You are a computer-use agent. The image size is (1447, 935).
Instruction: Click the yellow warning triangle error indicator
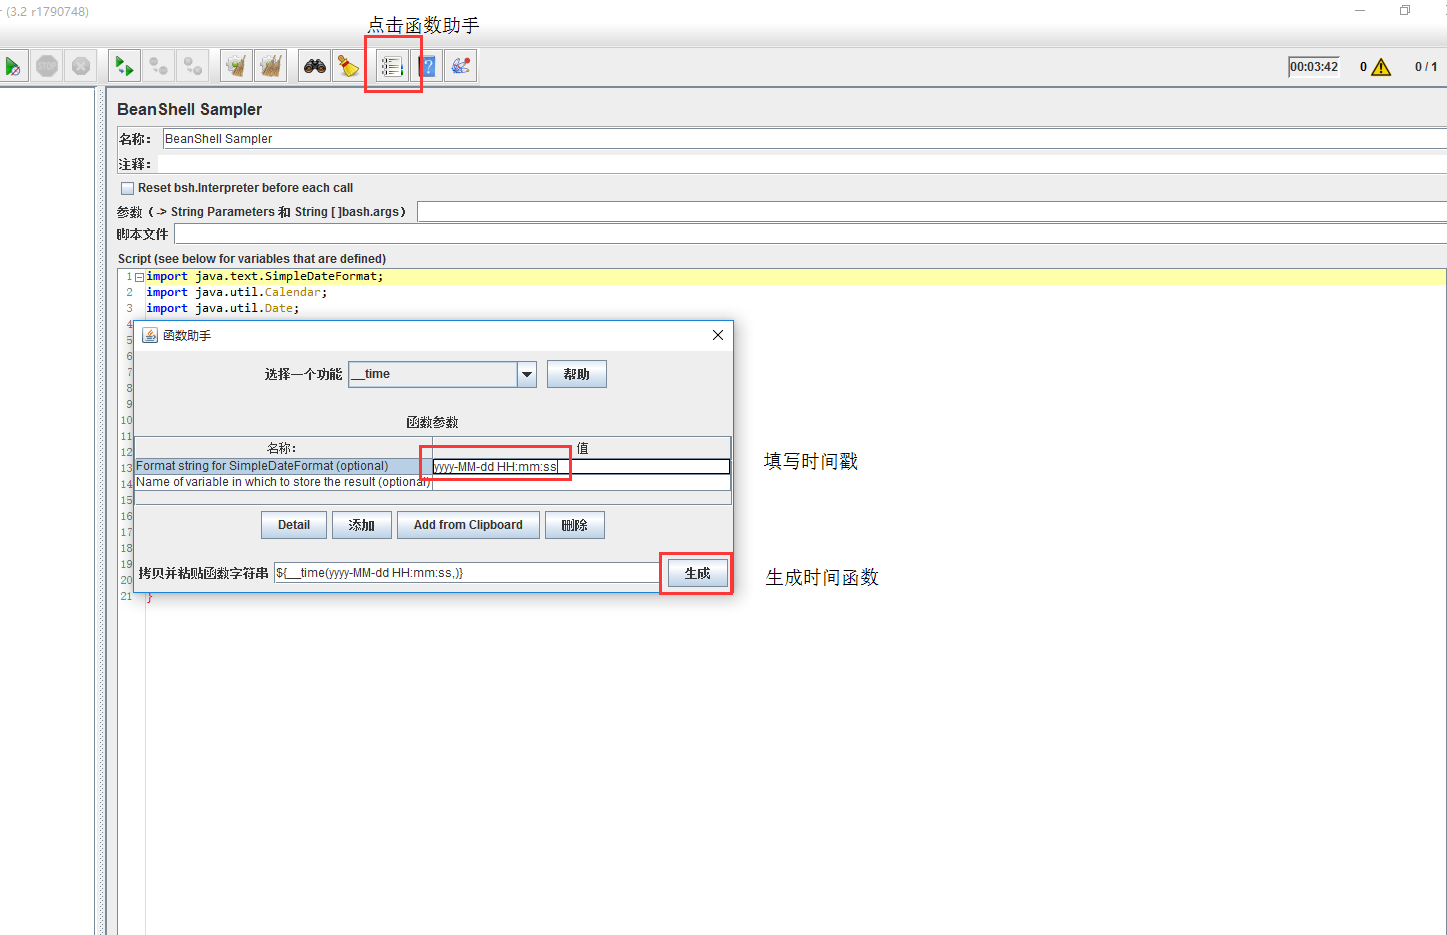pos(1381,67)
